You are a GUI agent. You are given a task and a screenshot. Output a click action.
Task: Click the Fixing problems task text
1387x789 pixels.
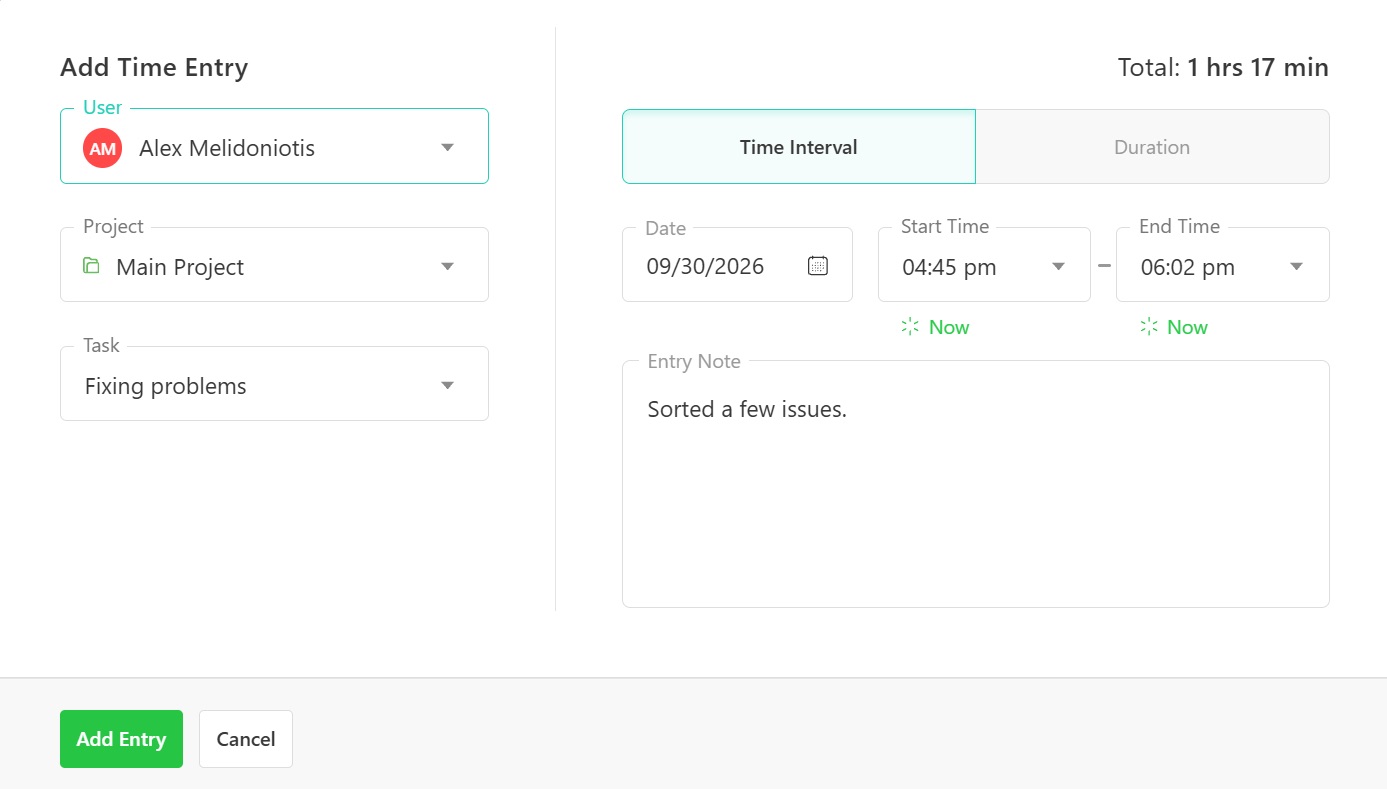pyautogui.click(x=166, y=386)
